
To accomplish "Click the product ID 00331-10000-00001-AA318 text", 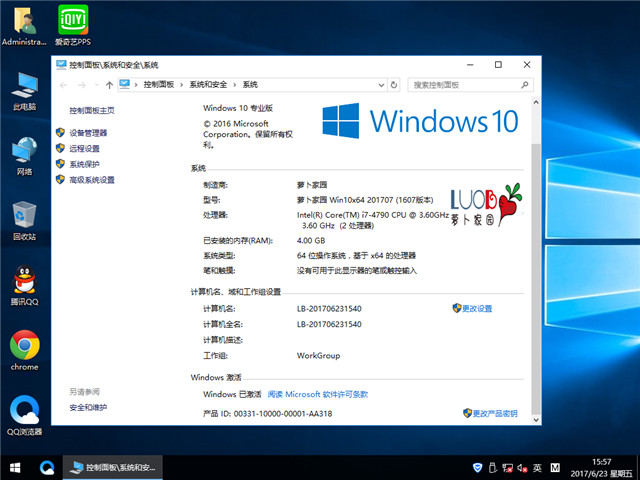I will (x=283, y=413).
